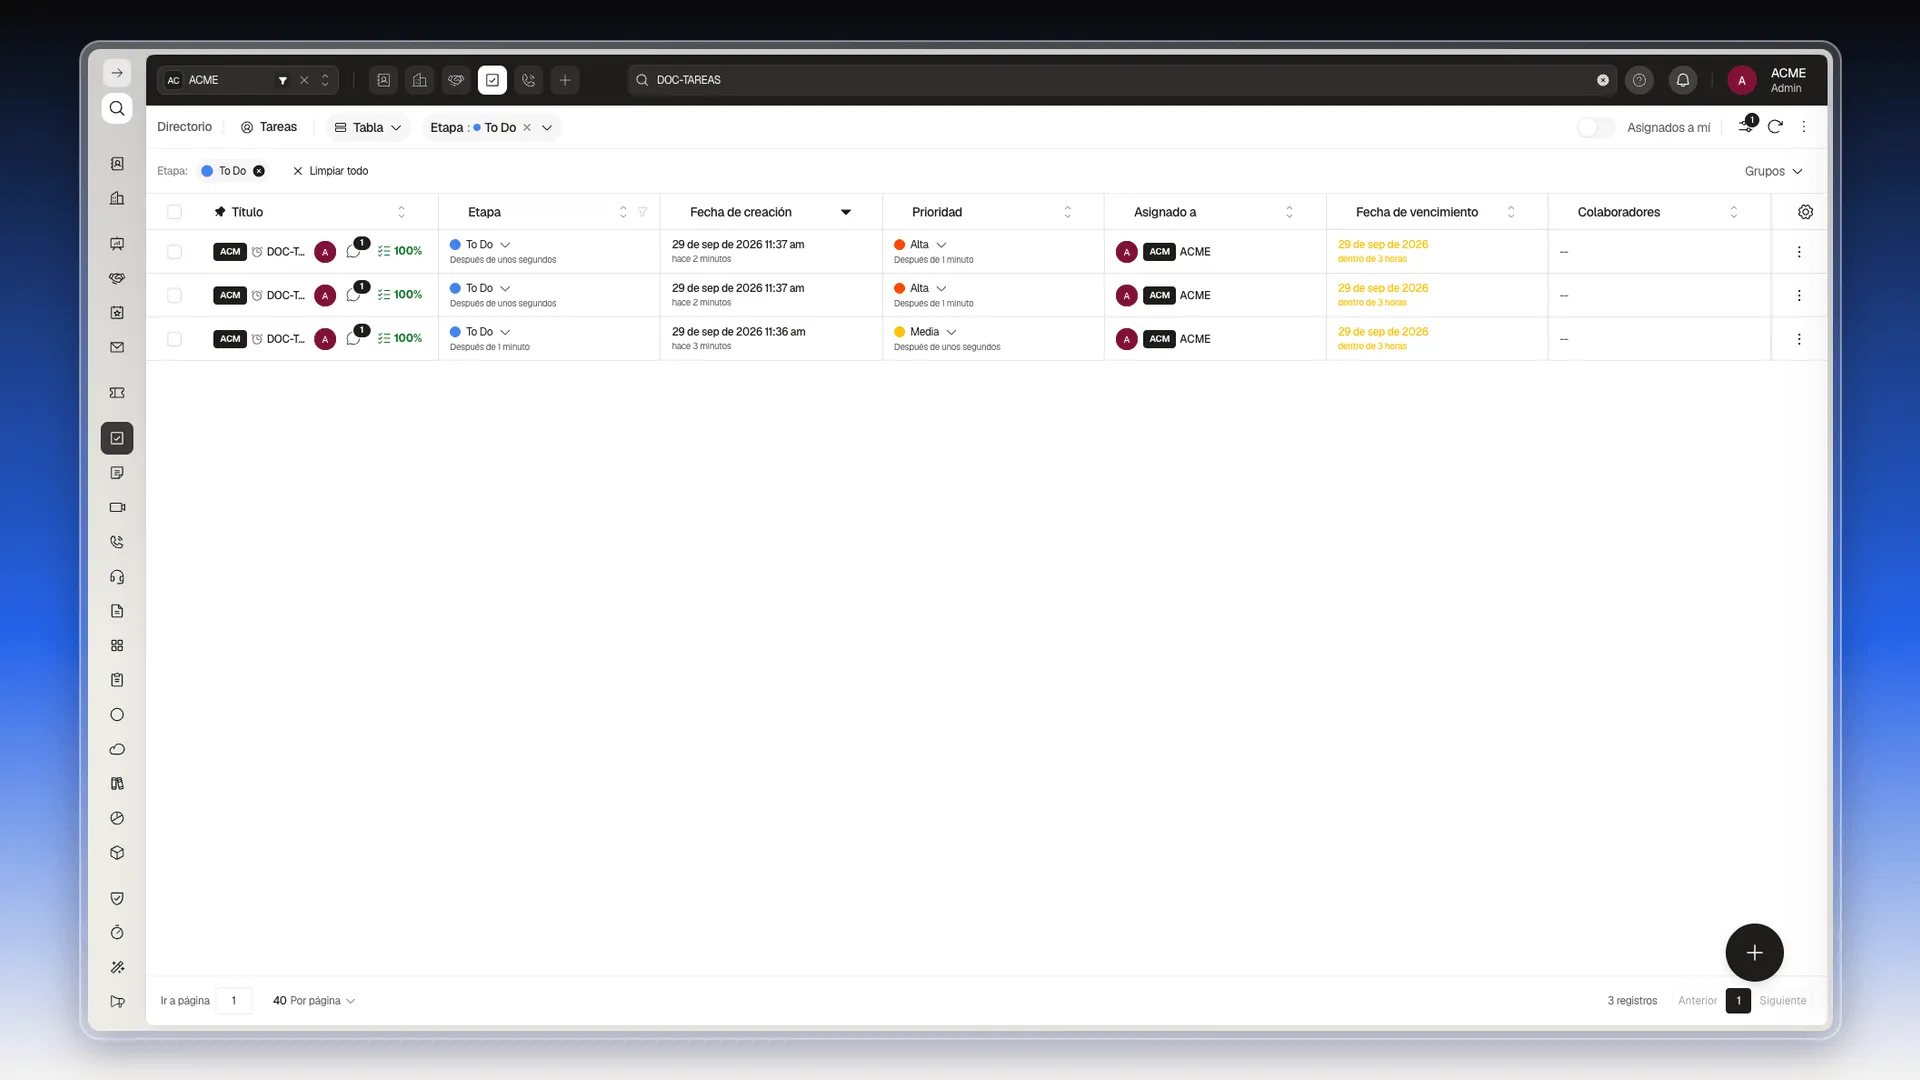Refresh the task list
The width and height of the screenshot is (1920, 1080).
1775,127
